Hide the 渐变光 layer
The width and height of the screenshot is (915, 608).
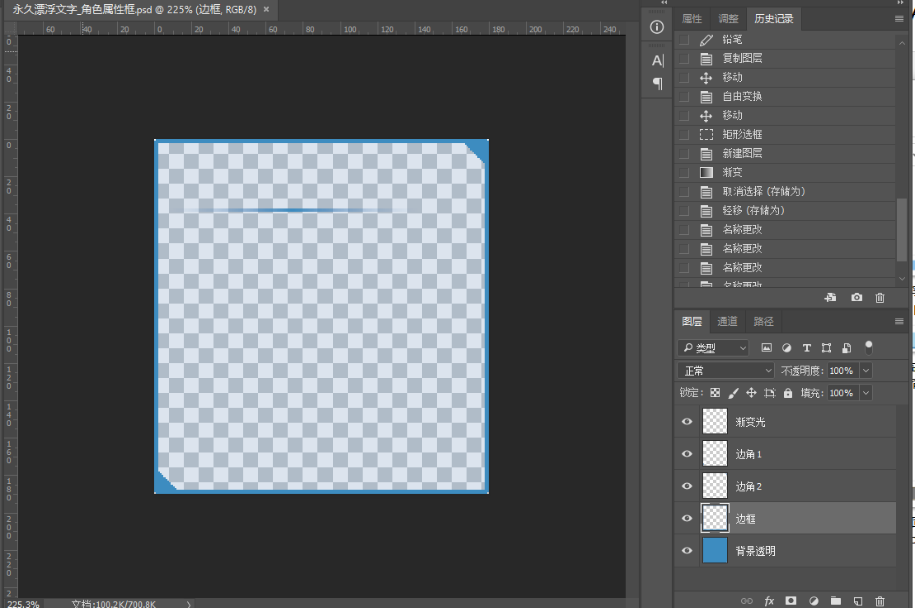(687, 422)
